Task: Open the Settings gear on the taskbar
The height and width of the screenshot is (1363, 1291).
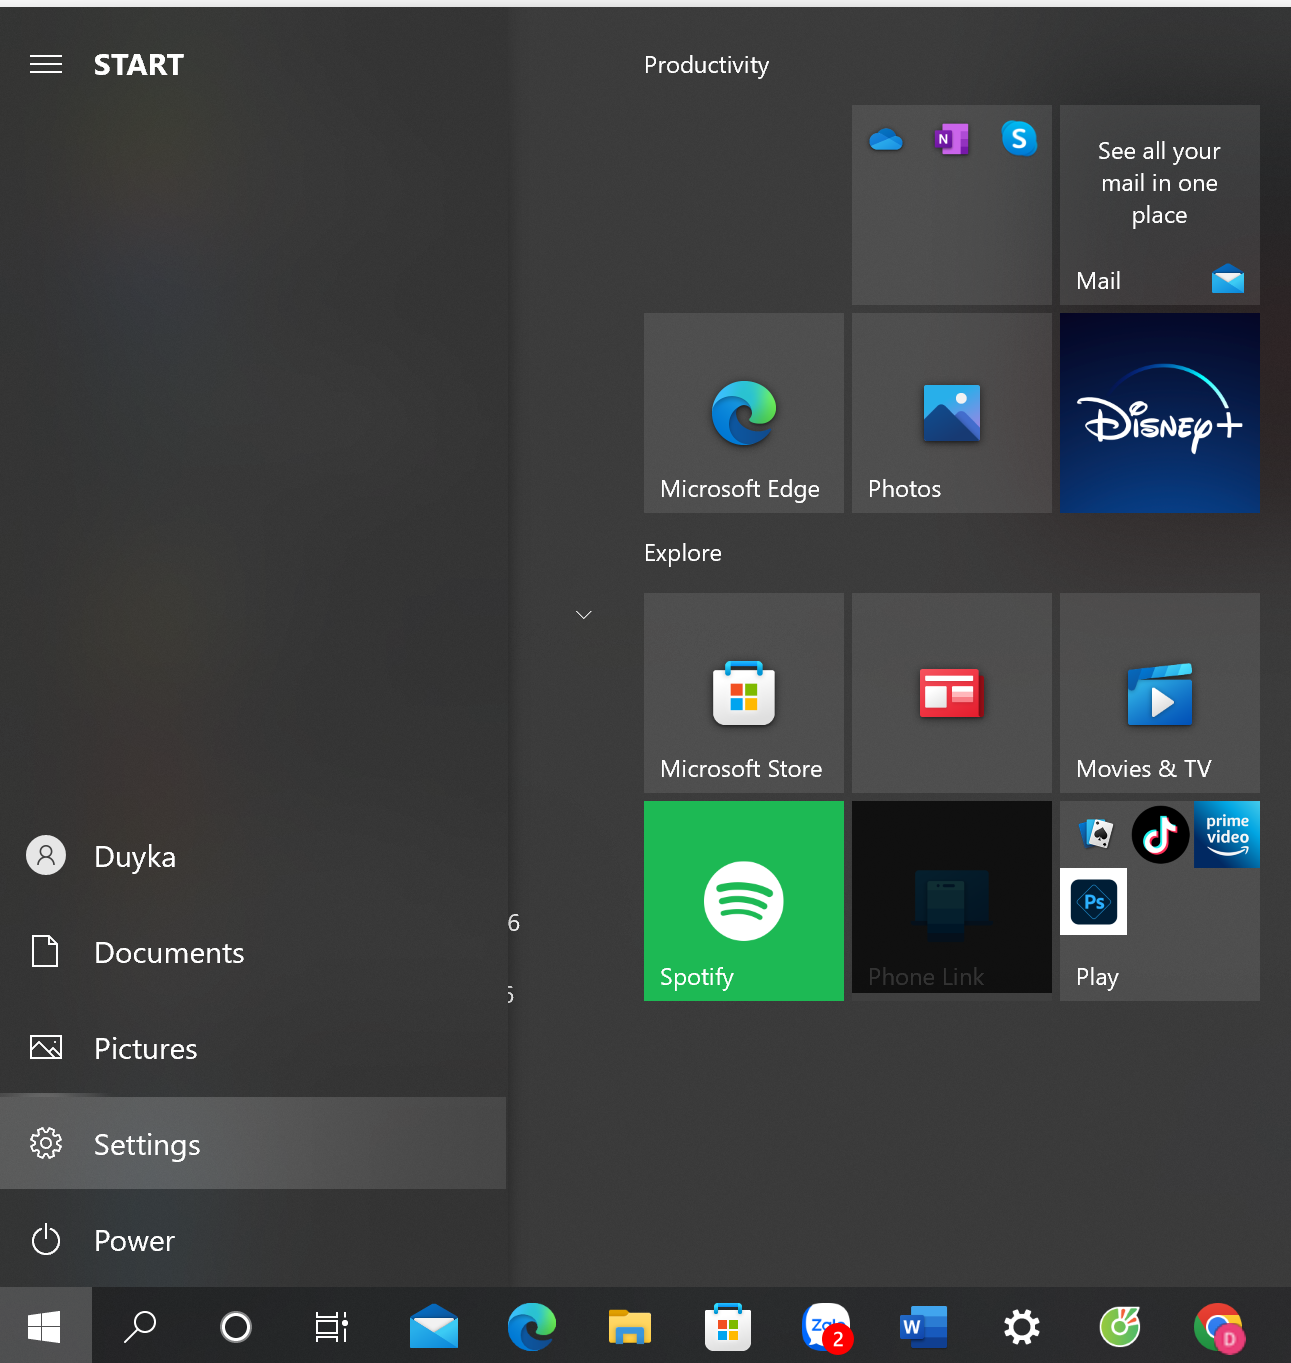Action: [x=1022, y=1326]
